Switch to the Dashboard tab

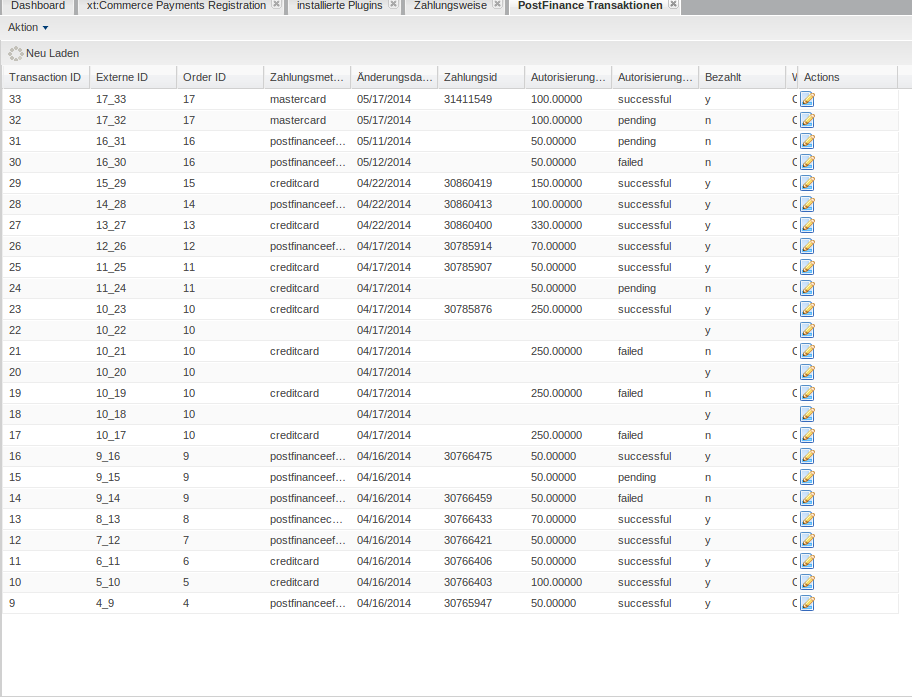(37, 6)
